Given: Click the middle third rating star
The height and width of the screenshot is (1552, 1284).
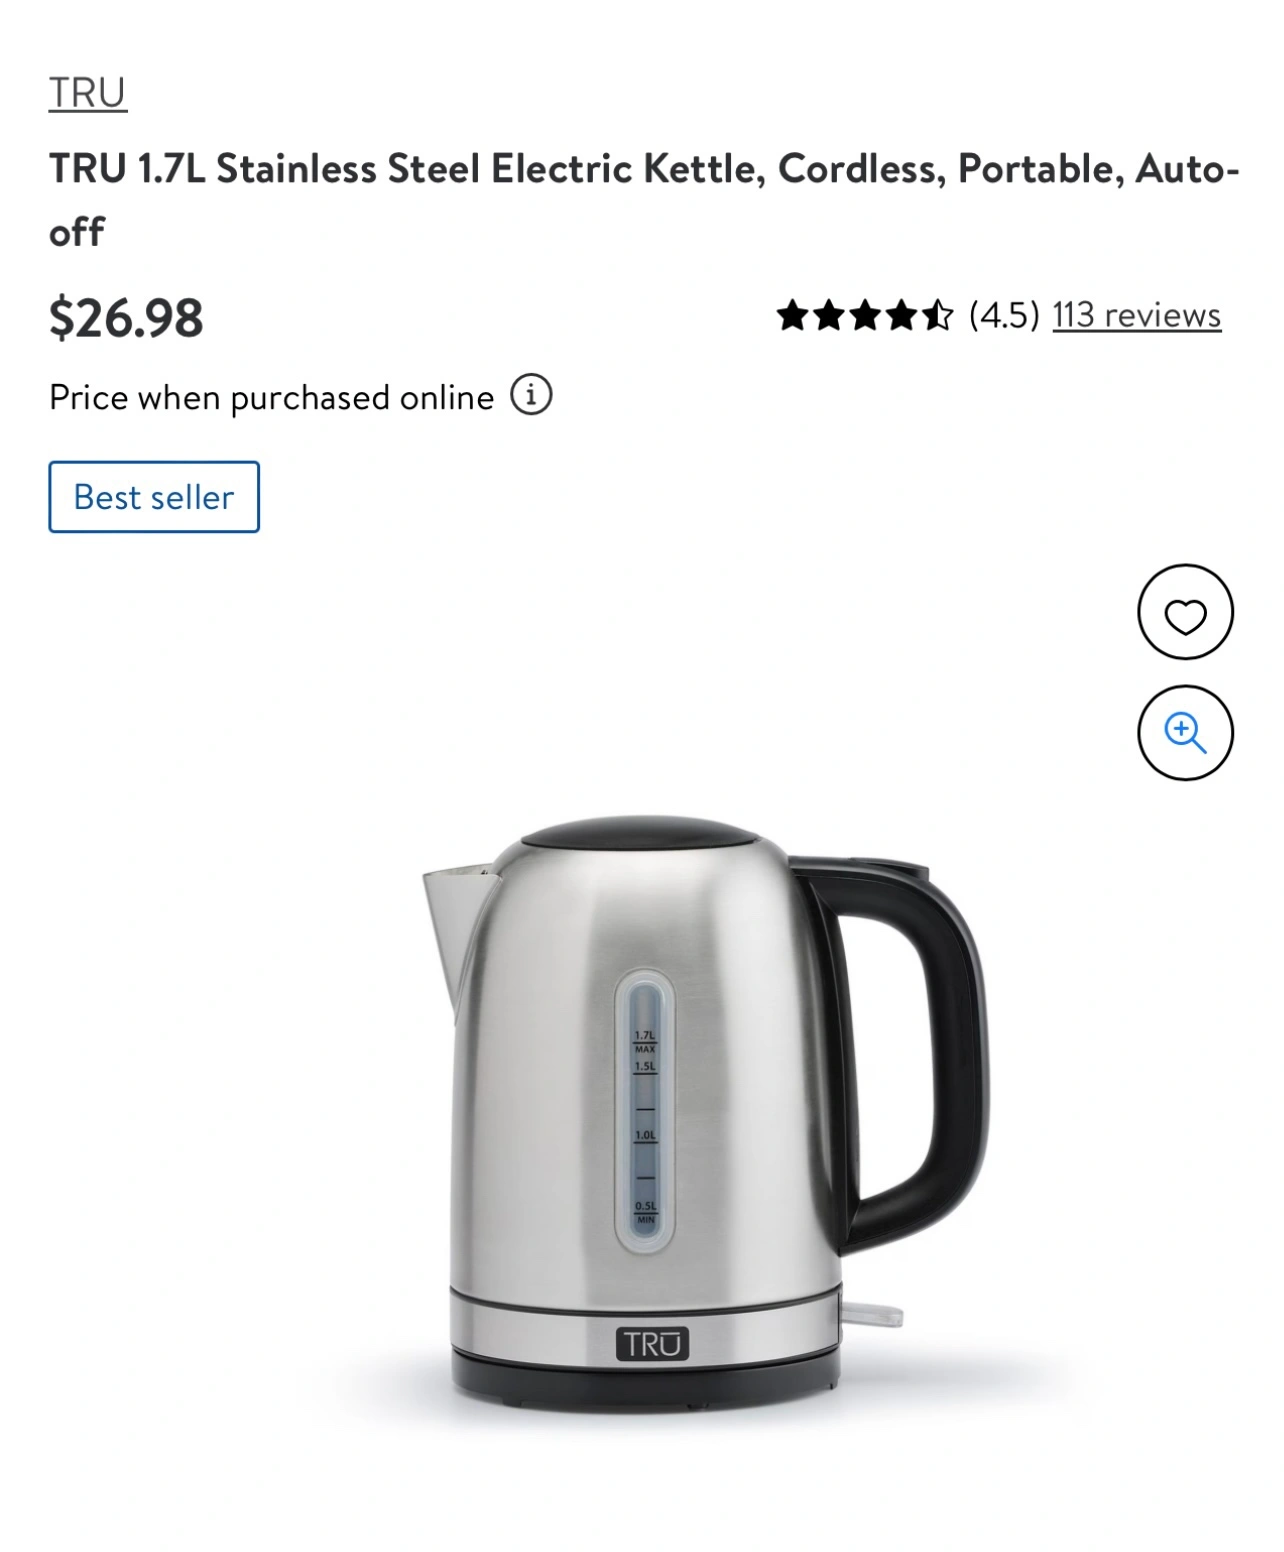Looking at the screenshot, I should [x=865, y=315].
